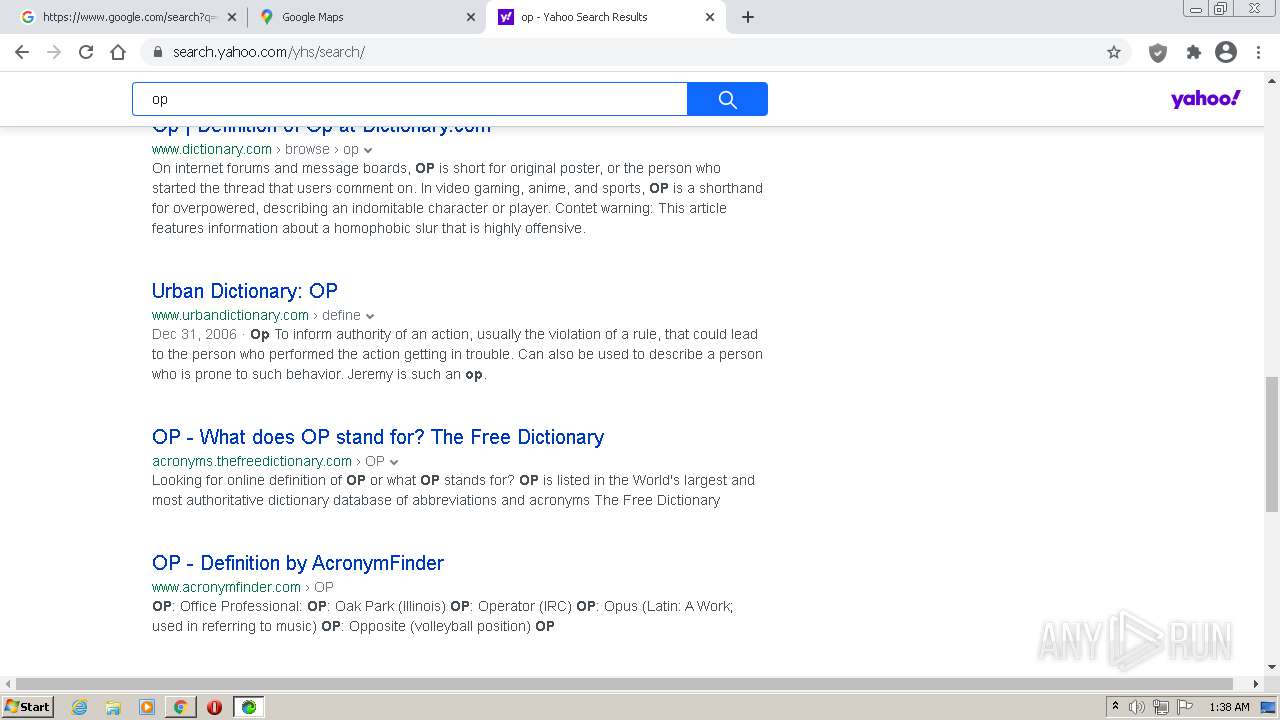This screenshot has width=1280, height=720.
Task: Close the Yahoo Search Results tab
Action: click(x=710, y=17)
